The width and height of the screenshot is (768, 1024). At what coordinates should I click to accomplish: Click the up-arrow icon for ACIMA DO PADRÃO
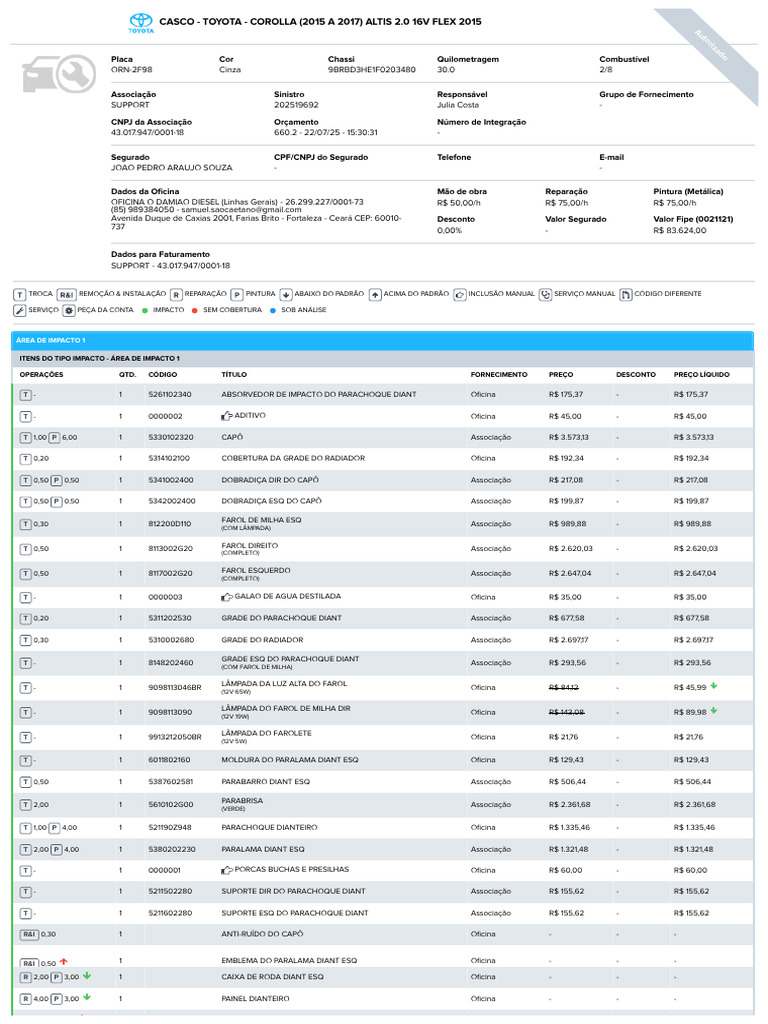tap(375, 295)
